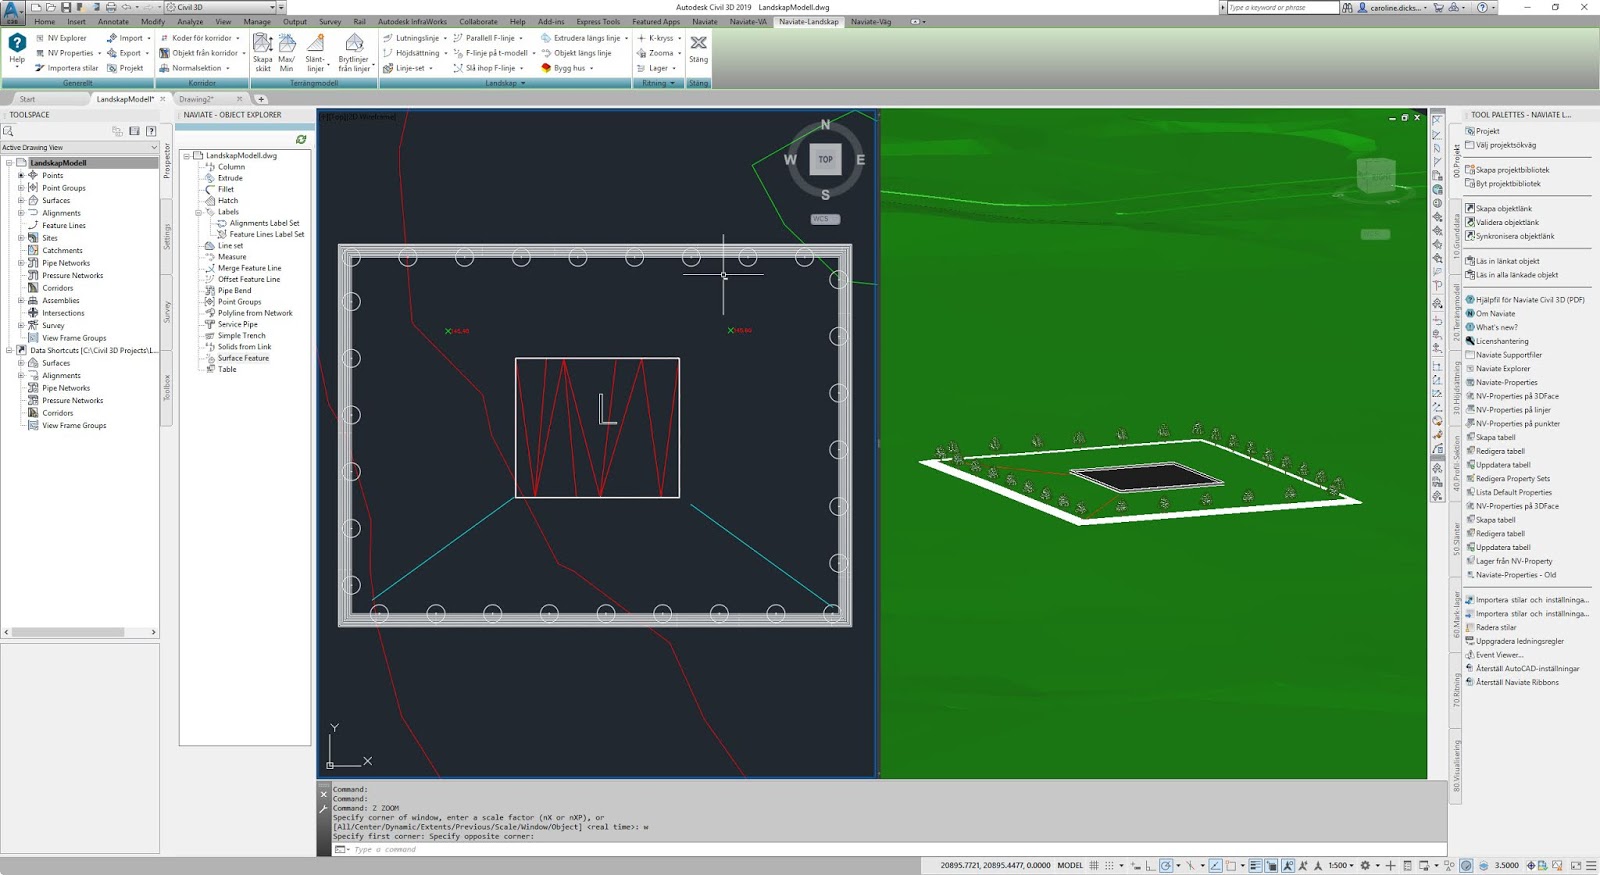1600x875 pixels.
Task: Toggle ortho mode in status bar
Action: (1150, 865)
